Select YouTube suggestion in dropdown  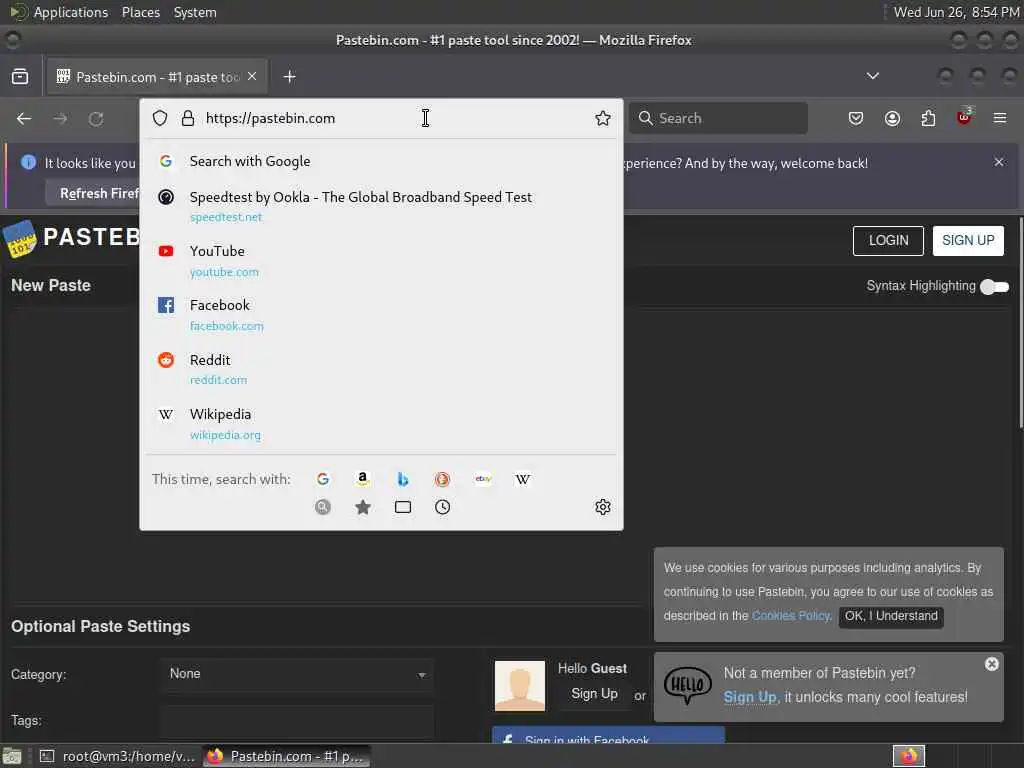(x=381, y=261)
